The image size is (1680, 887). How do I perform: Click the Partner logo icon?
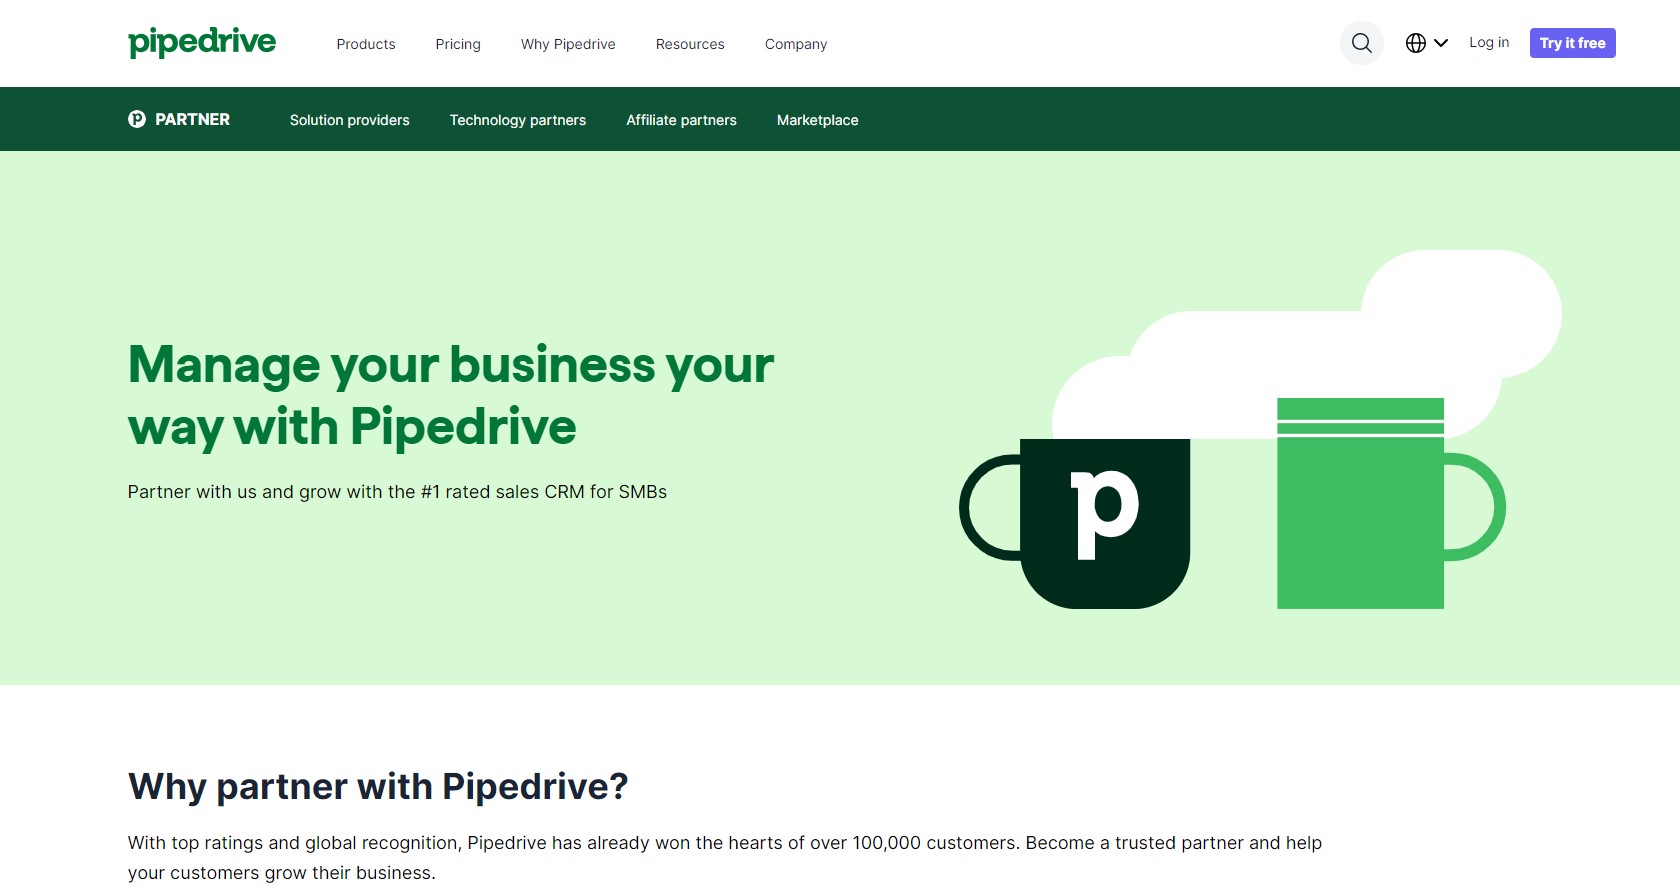[x=137, y=119]
